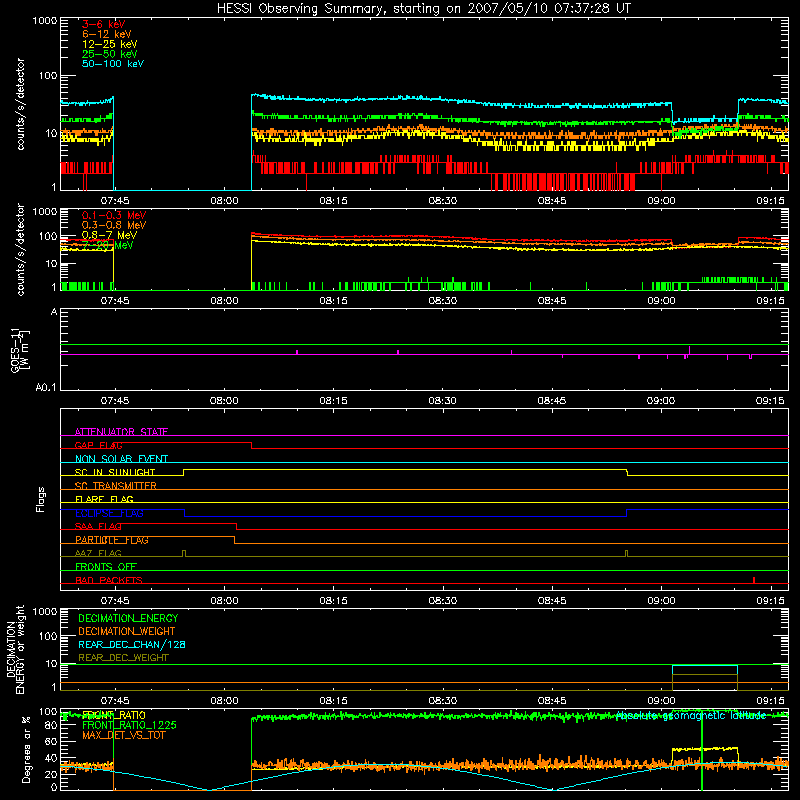Click the second AAZ_FLAG pulse near 08:55

[x=627, y=554]
